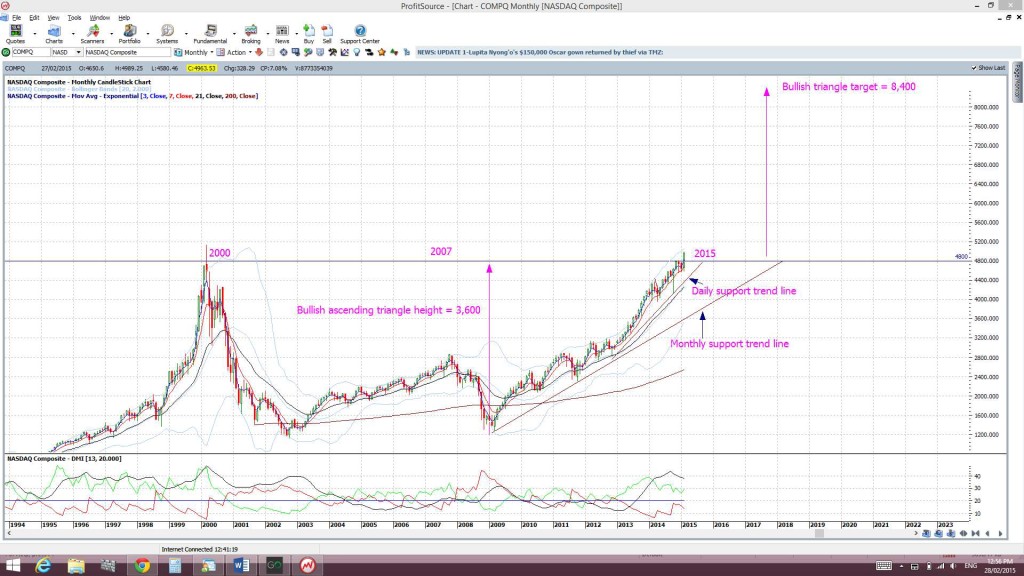Open the Edit menu
This screenshot has height=576, width=1024.
coord(34,18)
